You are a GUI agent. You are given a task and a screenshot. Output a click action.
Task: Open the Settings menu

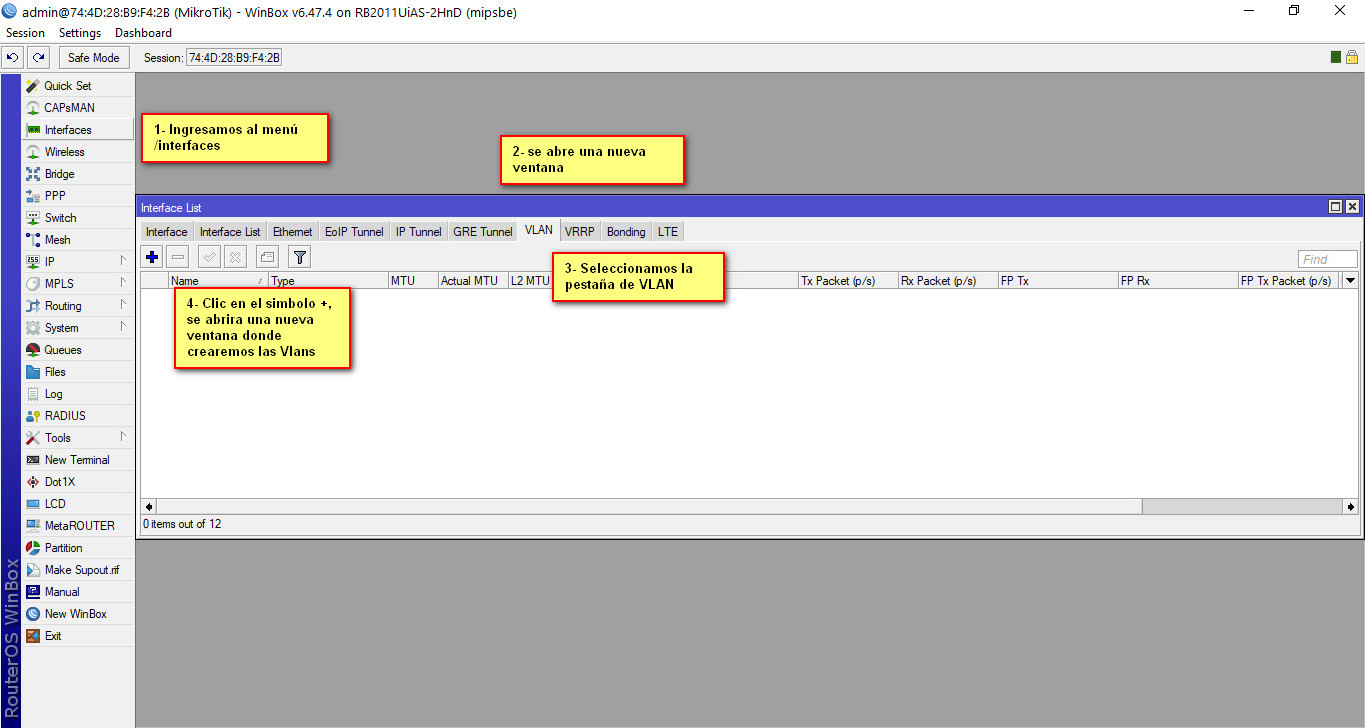80,33
